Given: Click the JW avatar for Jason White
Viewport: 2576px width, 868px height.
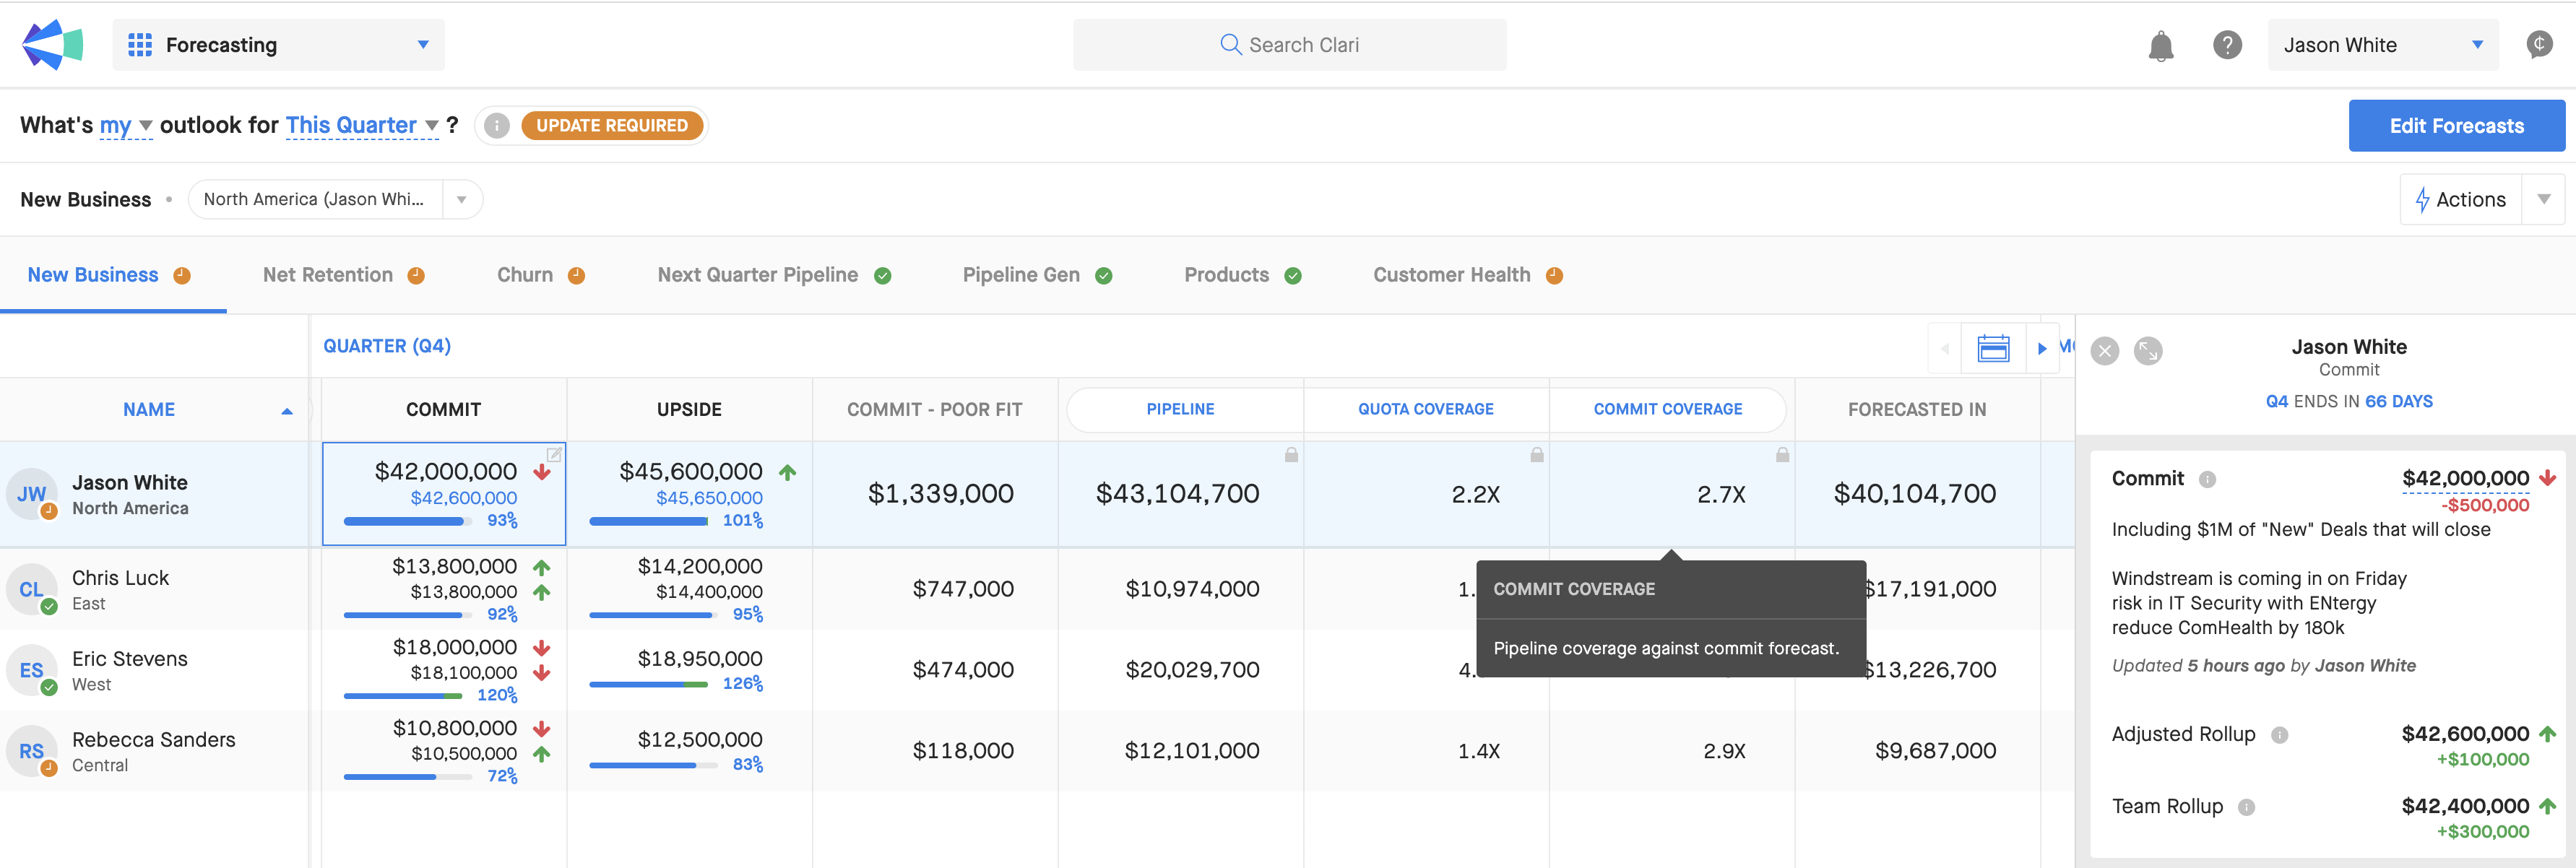Looking at the screenshot, I should 32,494.
